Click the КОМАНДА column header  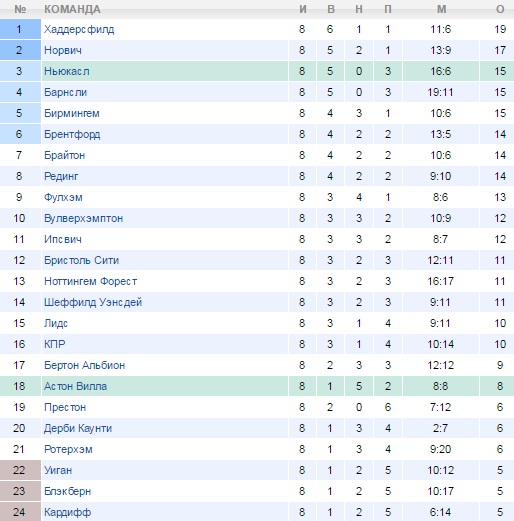pos(72,9)
